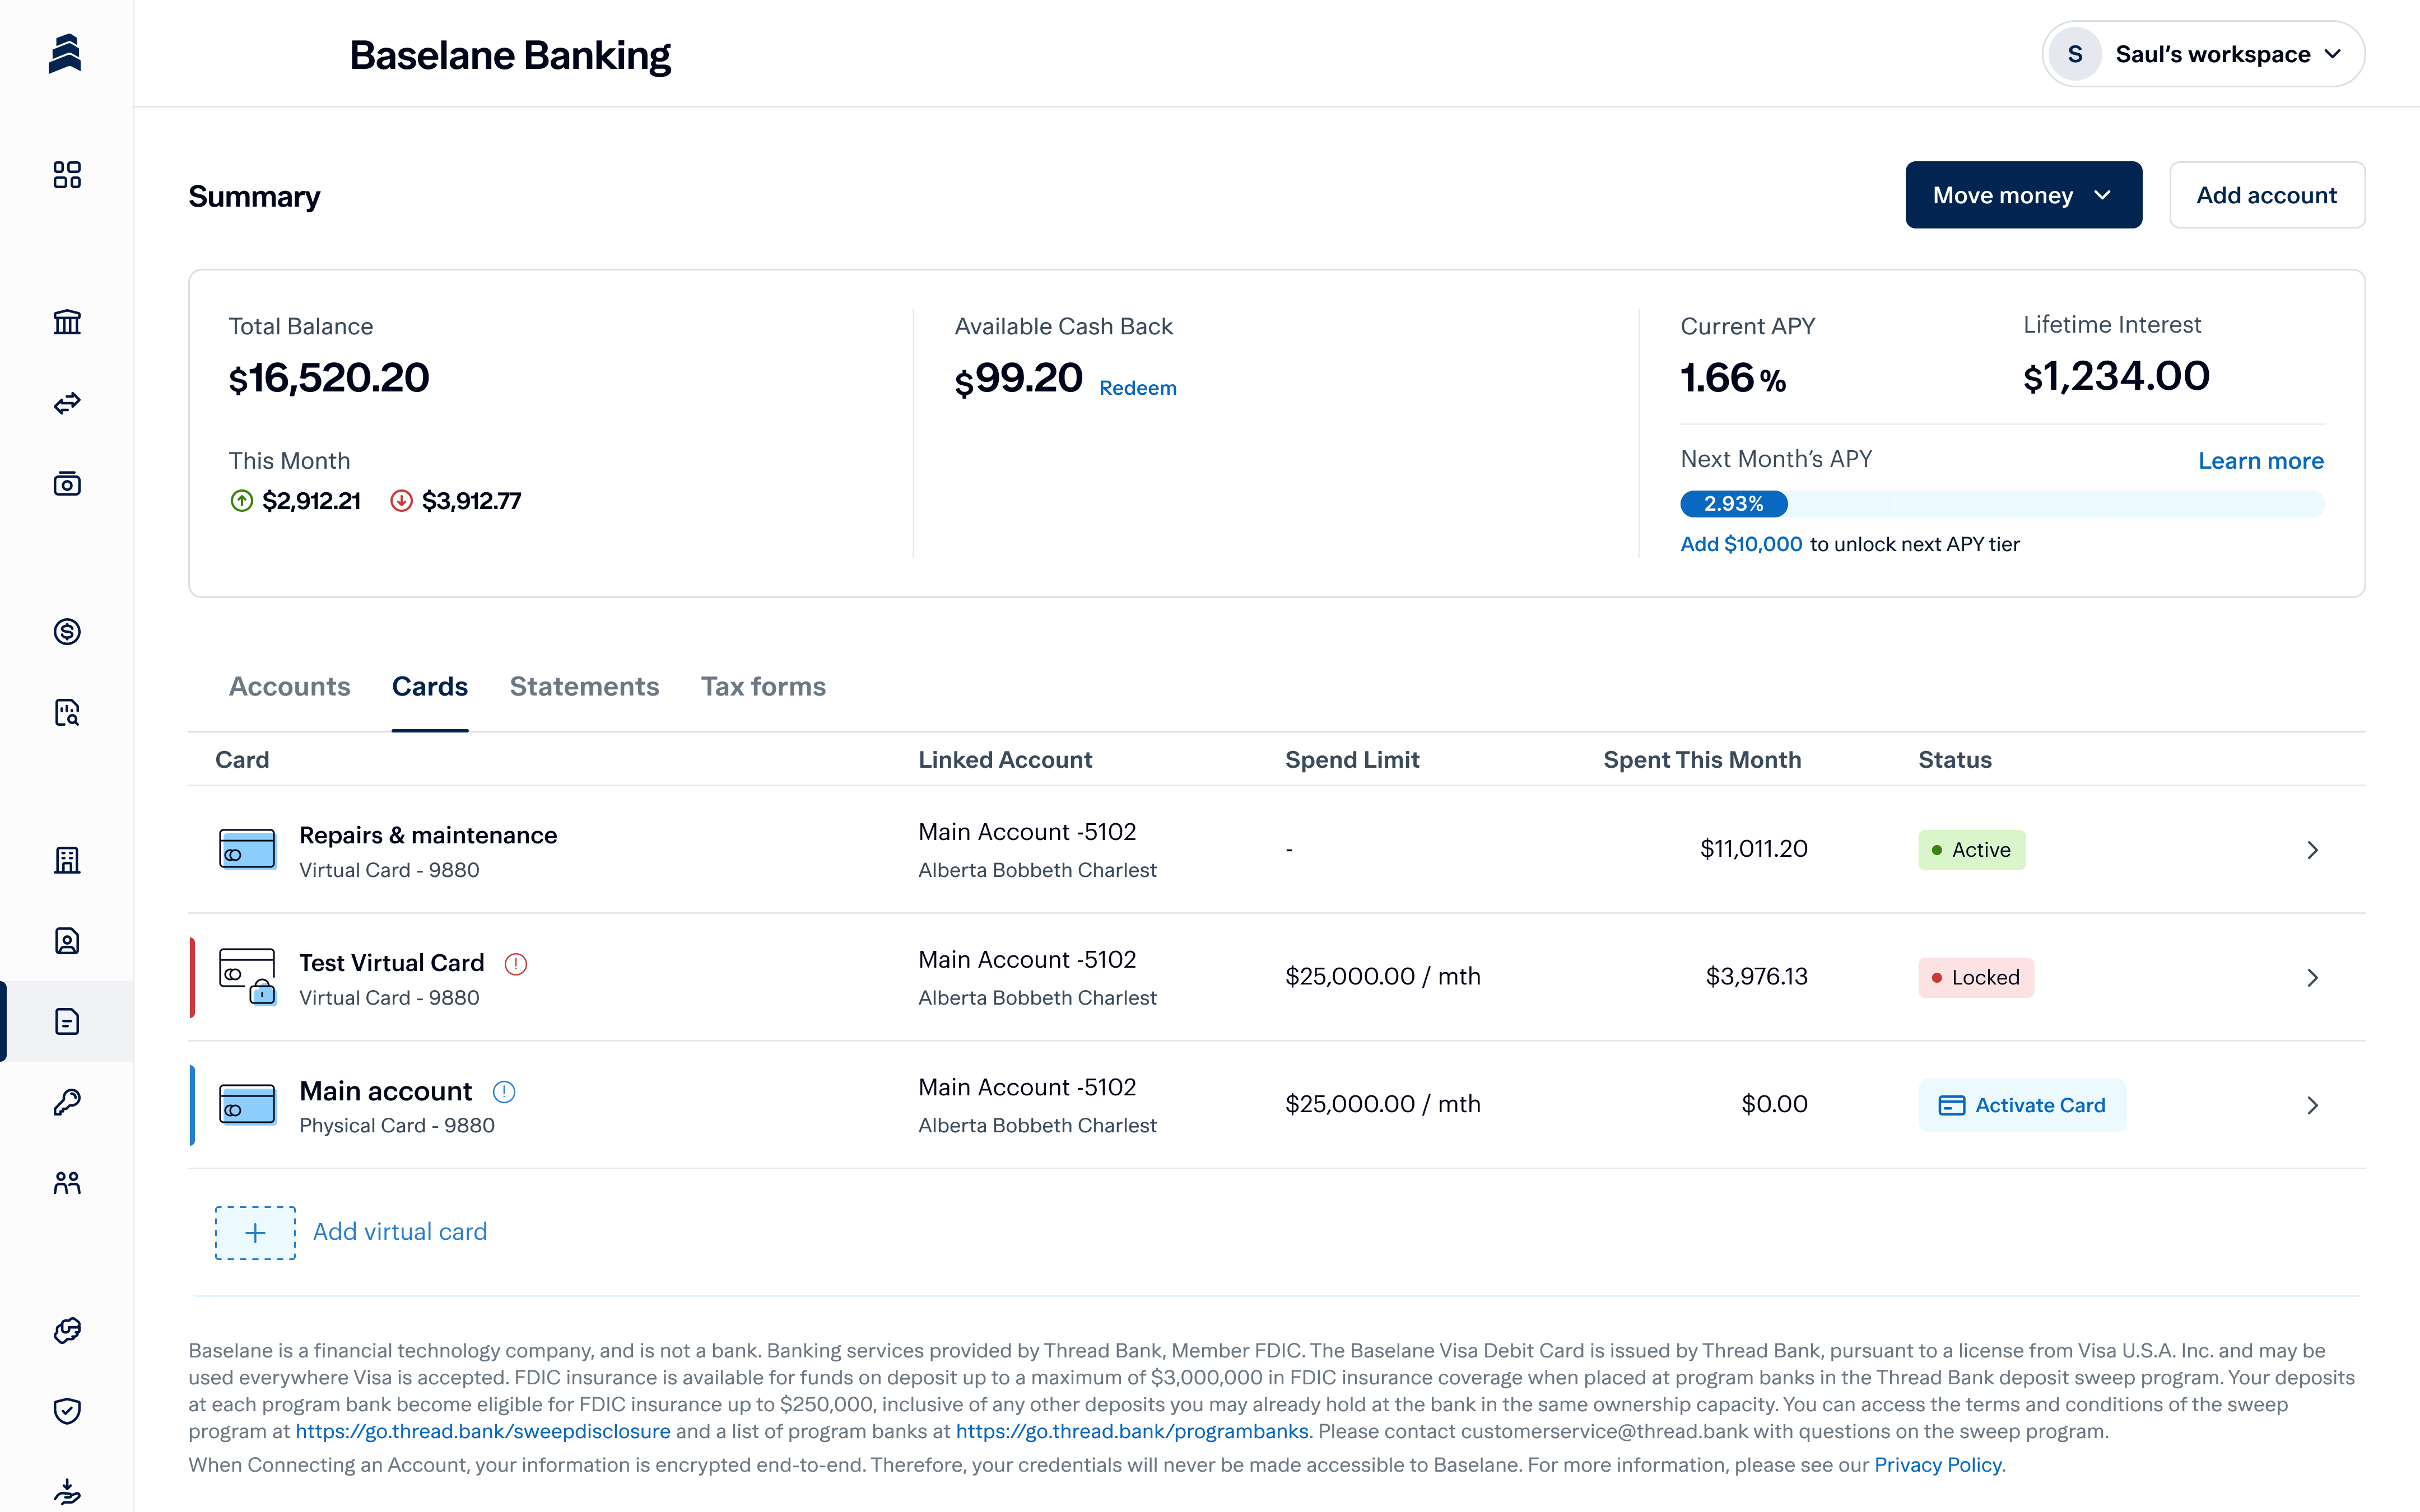The height and width of the screenshot is (1512, 2420).
Task: Open the dashboard grid icon in the sidebar
Action: pos(67,175)
